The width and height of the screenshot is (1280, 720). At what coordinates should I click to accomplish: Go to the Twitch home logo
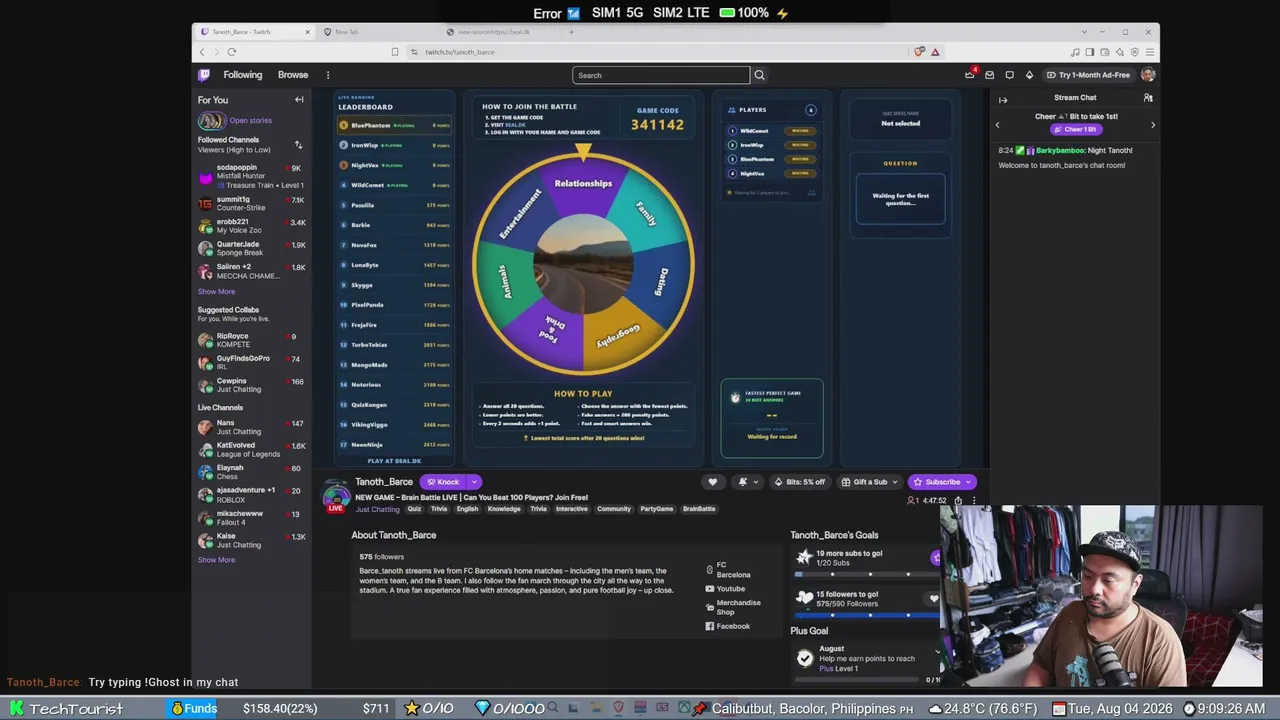point(204,75)
